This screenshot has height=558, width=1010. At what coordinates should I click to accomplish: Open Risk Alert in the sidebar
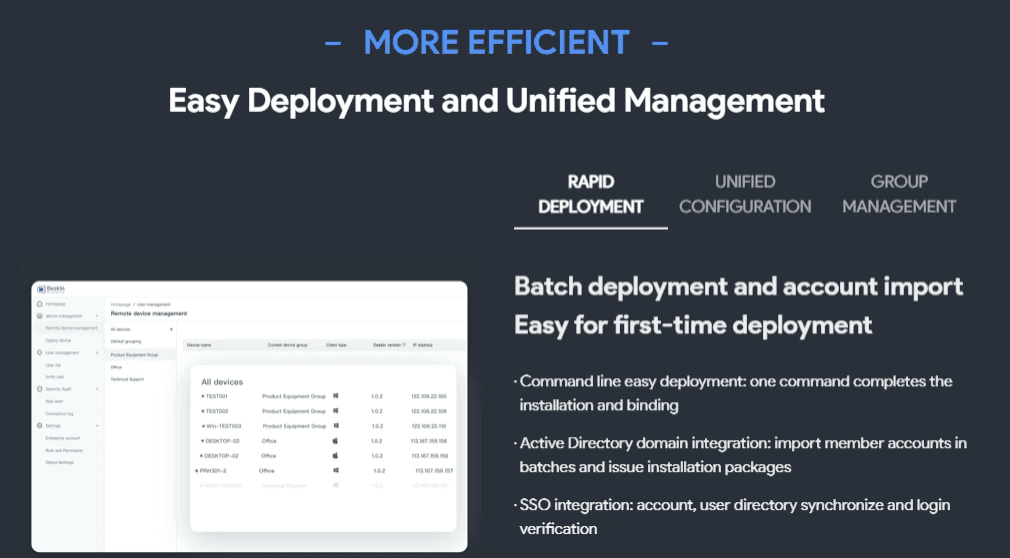(54, 401)
